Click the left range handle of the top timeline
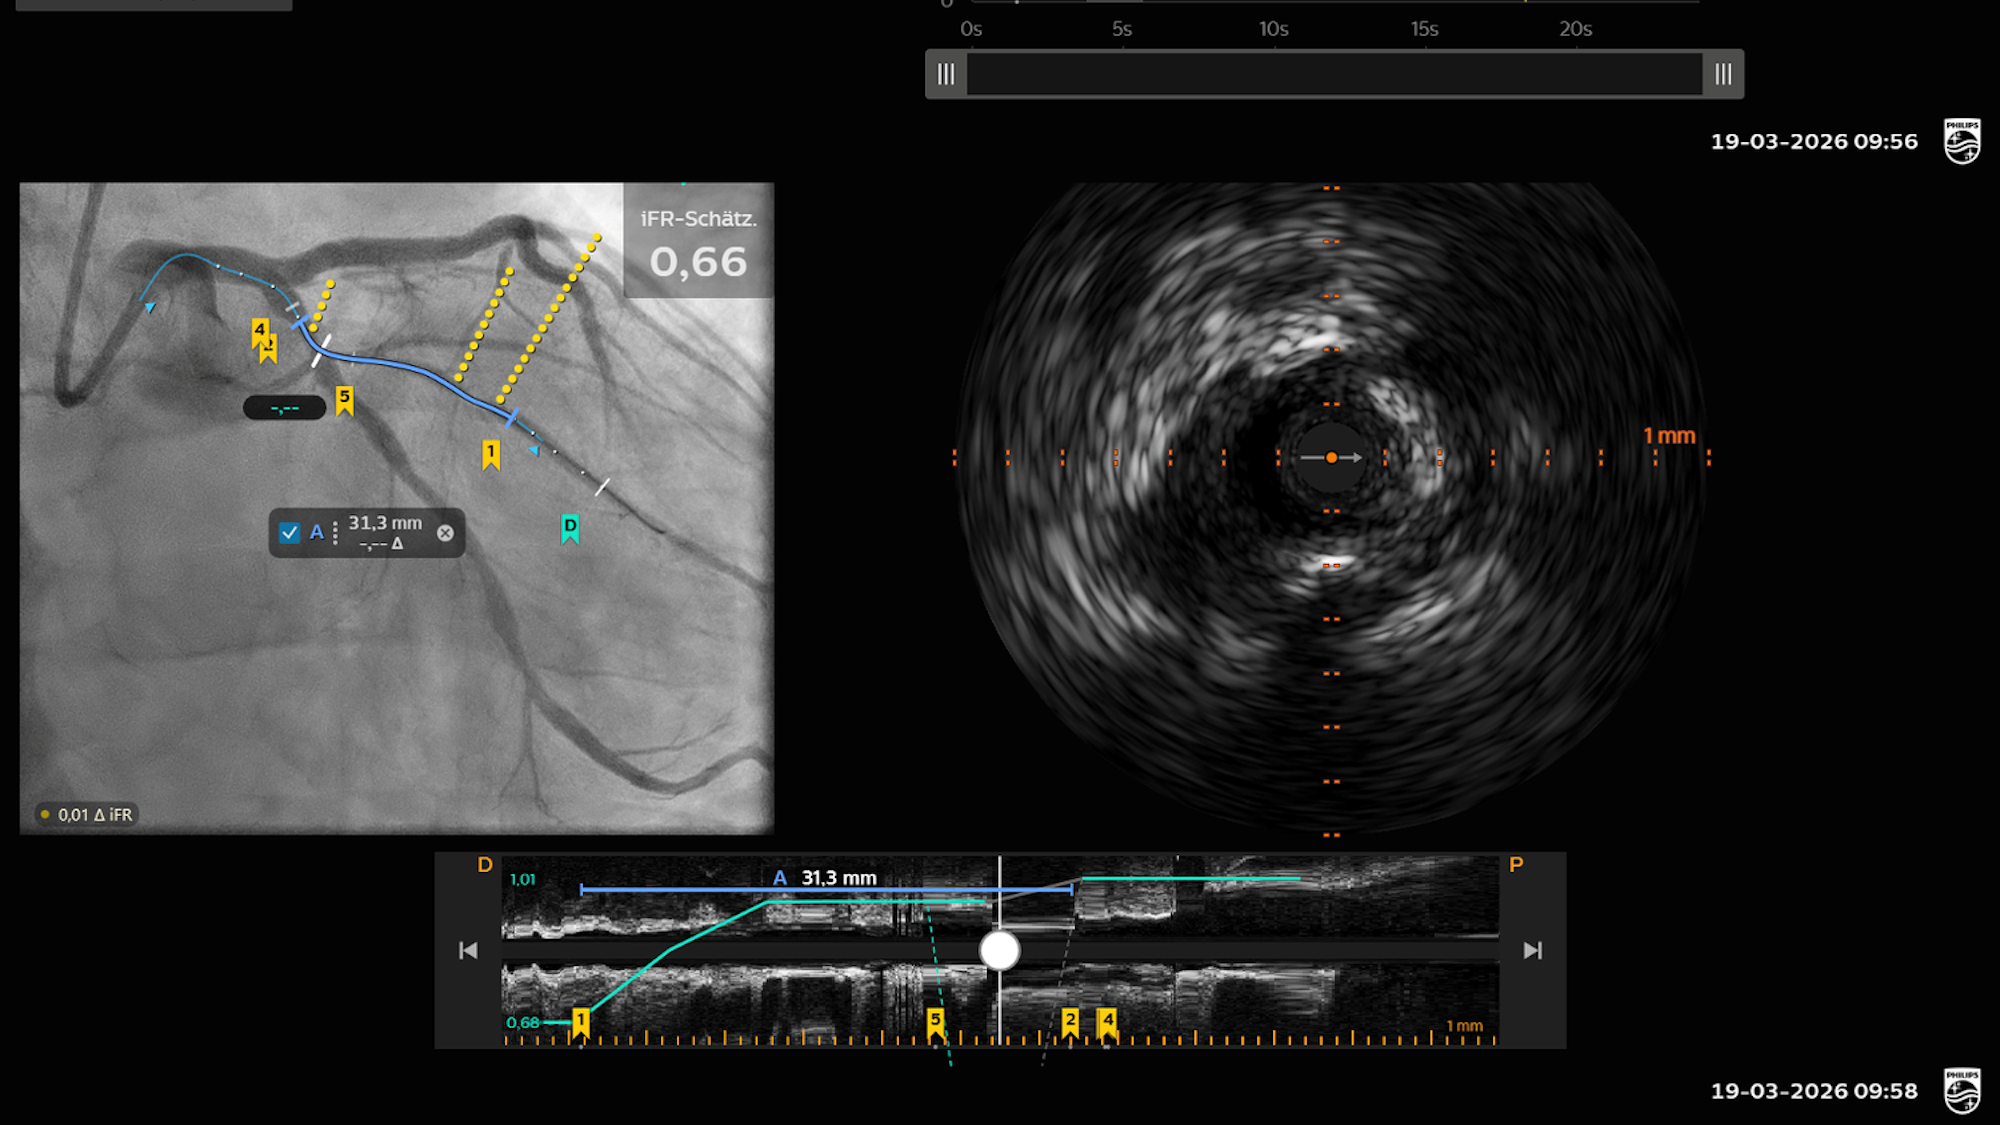The height and width of the screenshot is (1125, 2000). (x=945, y=74)
